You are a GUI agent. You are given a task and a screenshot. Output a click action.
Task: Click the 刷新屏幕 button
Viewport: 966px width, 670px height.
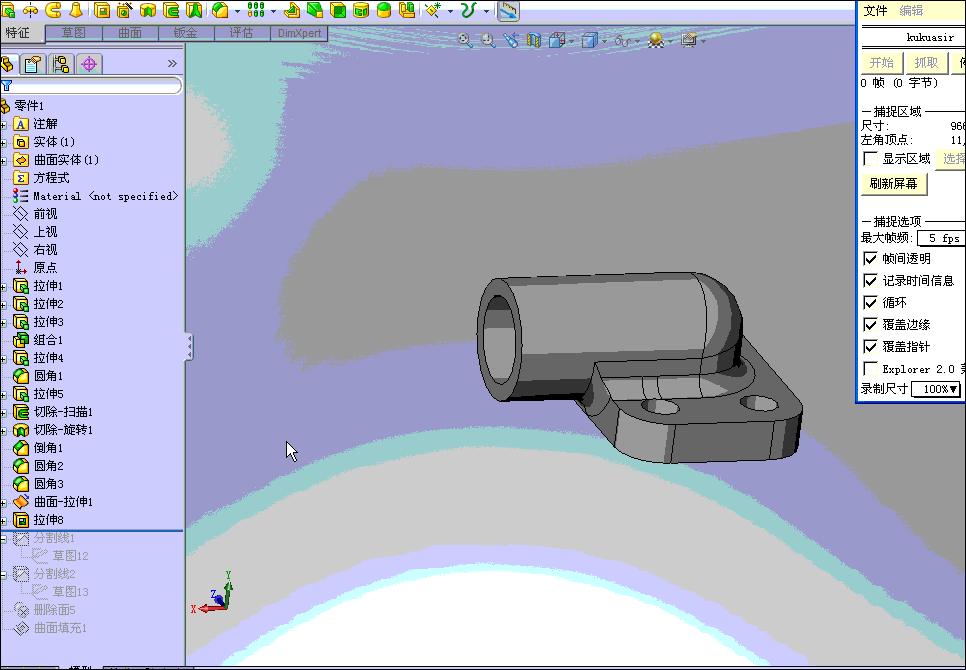(x=894, y=184)
